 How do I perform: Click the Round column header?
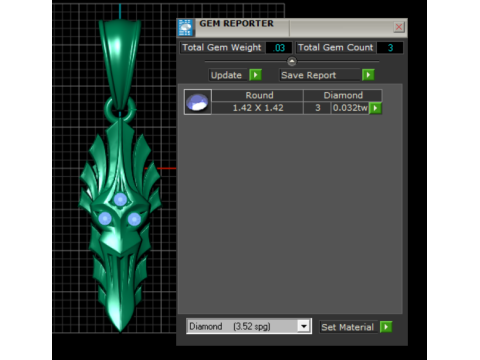[258, 95]
